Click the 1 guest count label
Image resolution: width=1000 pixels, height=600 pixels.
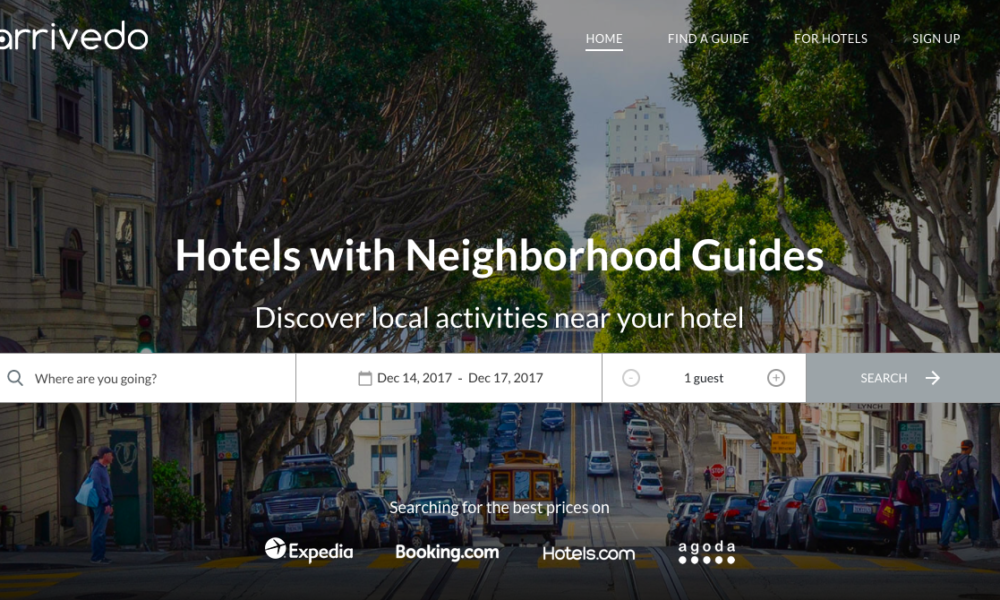[703, 378]
